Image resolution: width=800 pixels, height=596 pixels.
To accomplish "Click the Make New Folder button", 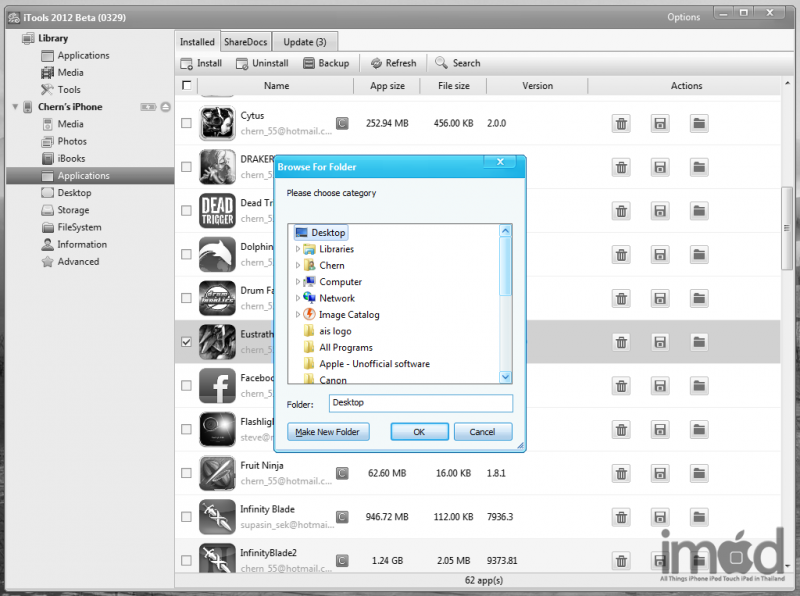I will (329, 432).
